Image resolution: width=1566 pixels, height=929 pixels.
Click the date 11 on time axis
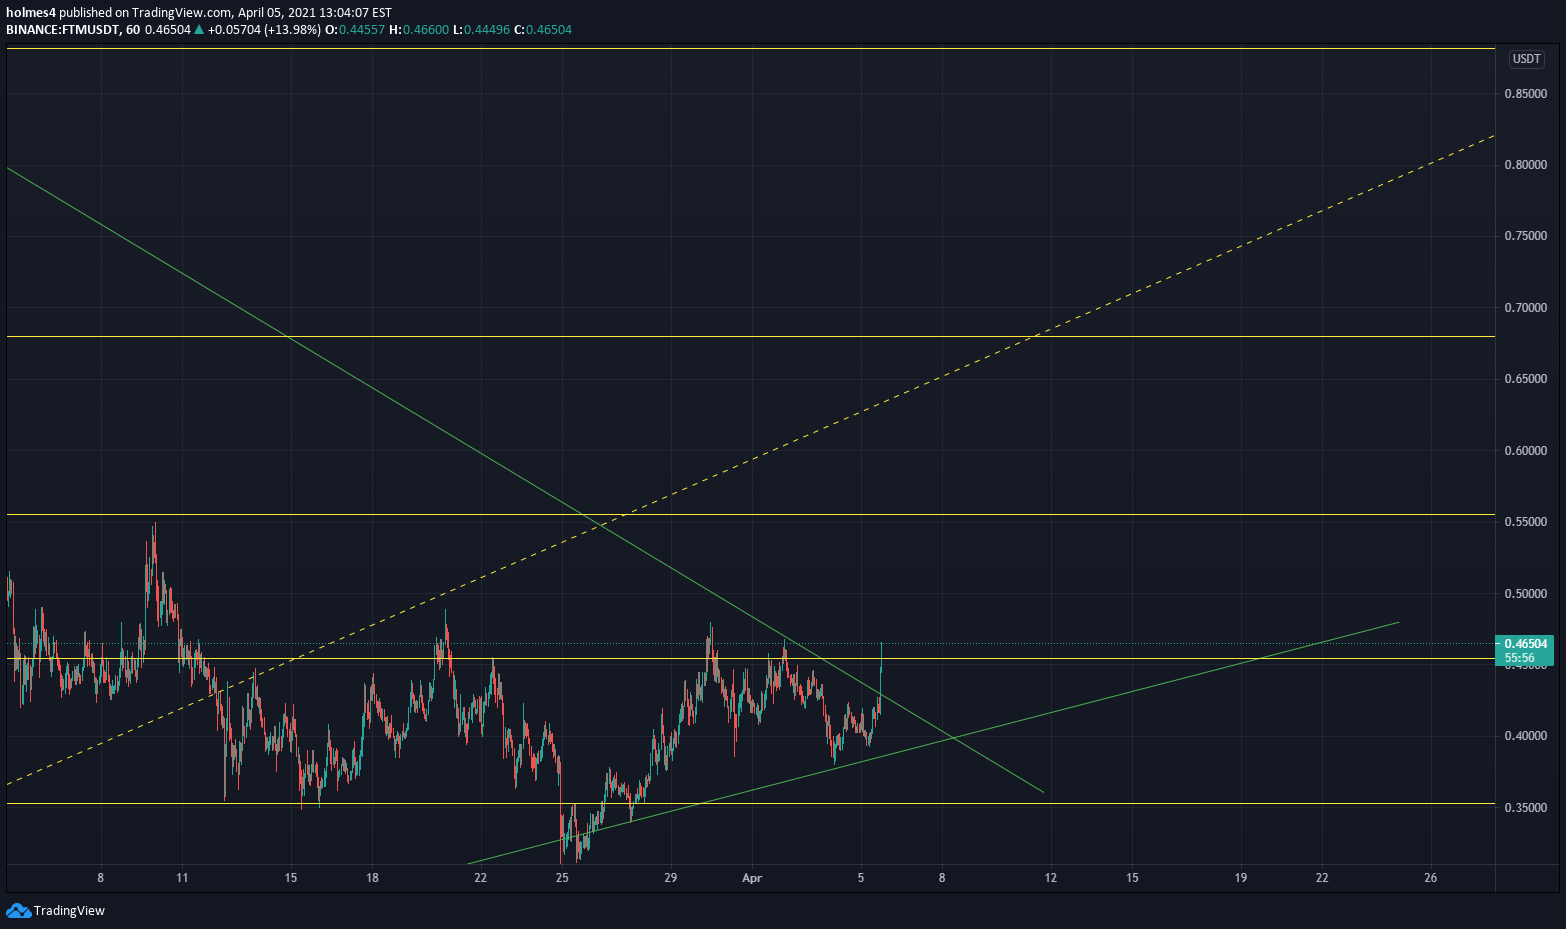pos(182,878)
